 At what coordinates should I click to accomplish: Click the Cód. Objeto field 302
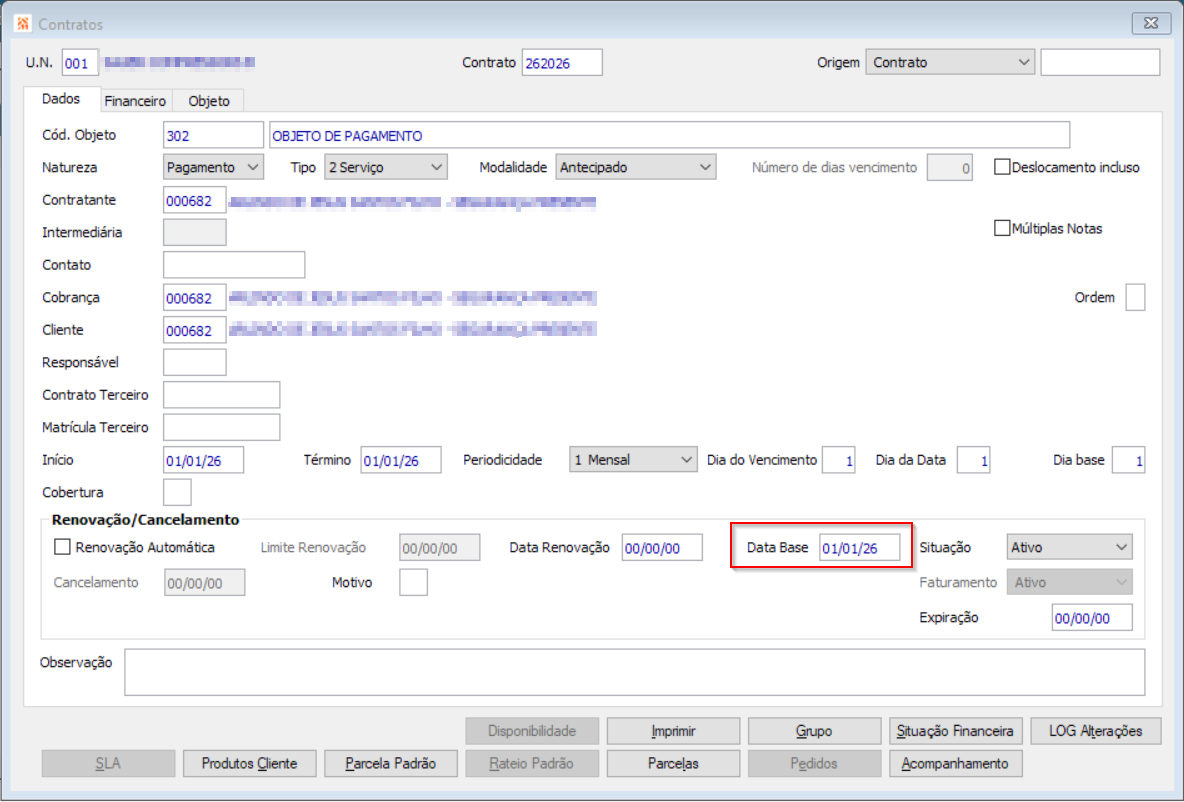coord(214,135)
